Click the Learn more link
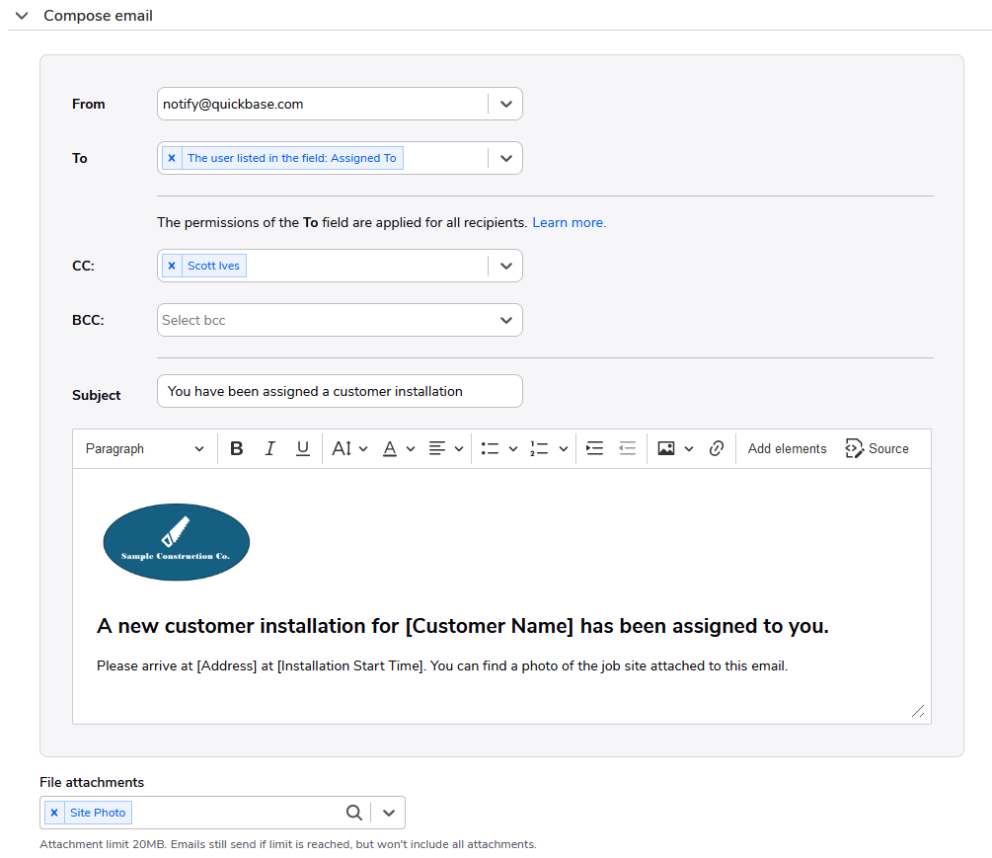 569,223
